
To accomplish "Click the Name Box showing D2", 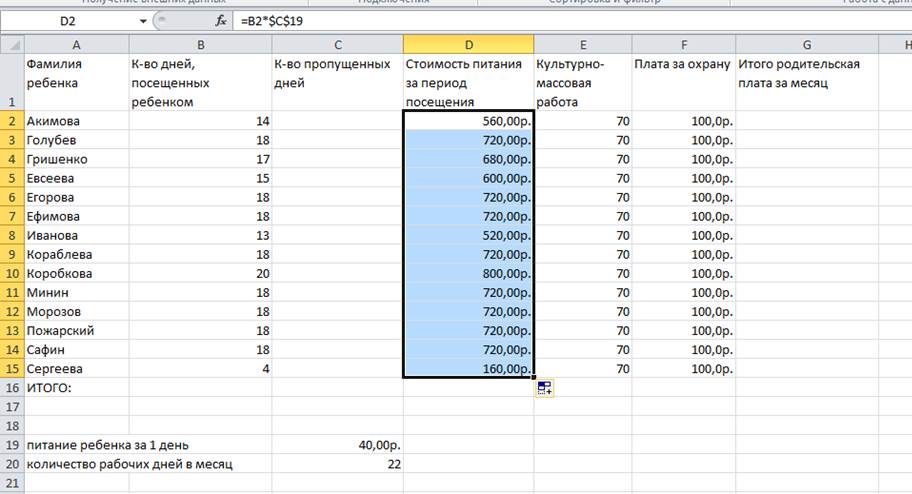I will [68, 22].
